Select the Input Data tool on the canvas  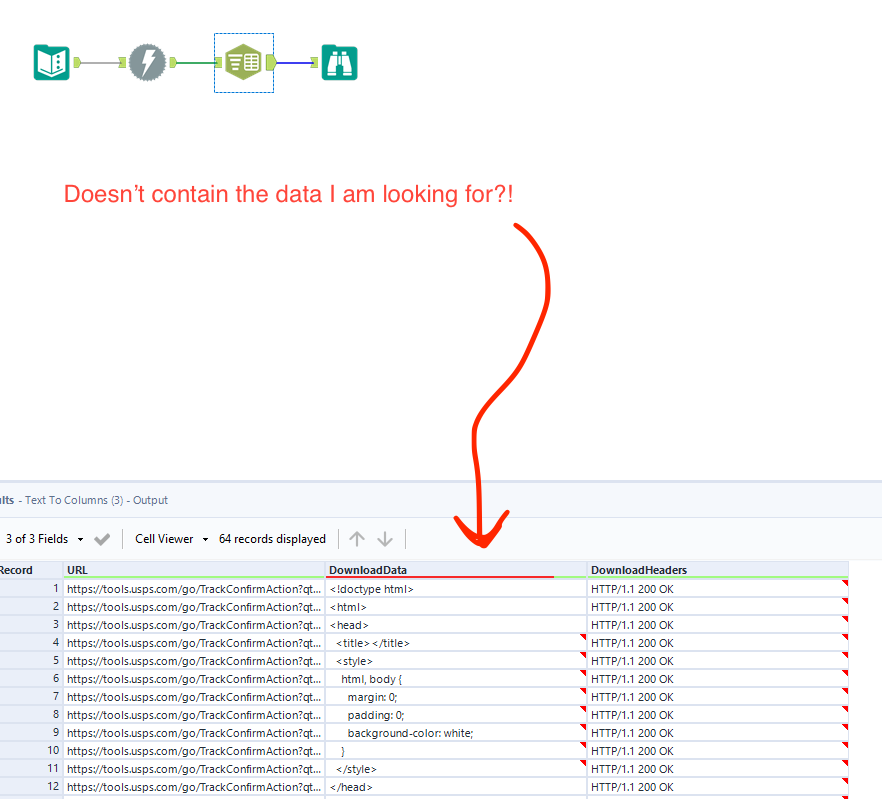pyautogui.click(x=50, y=62)
